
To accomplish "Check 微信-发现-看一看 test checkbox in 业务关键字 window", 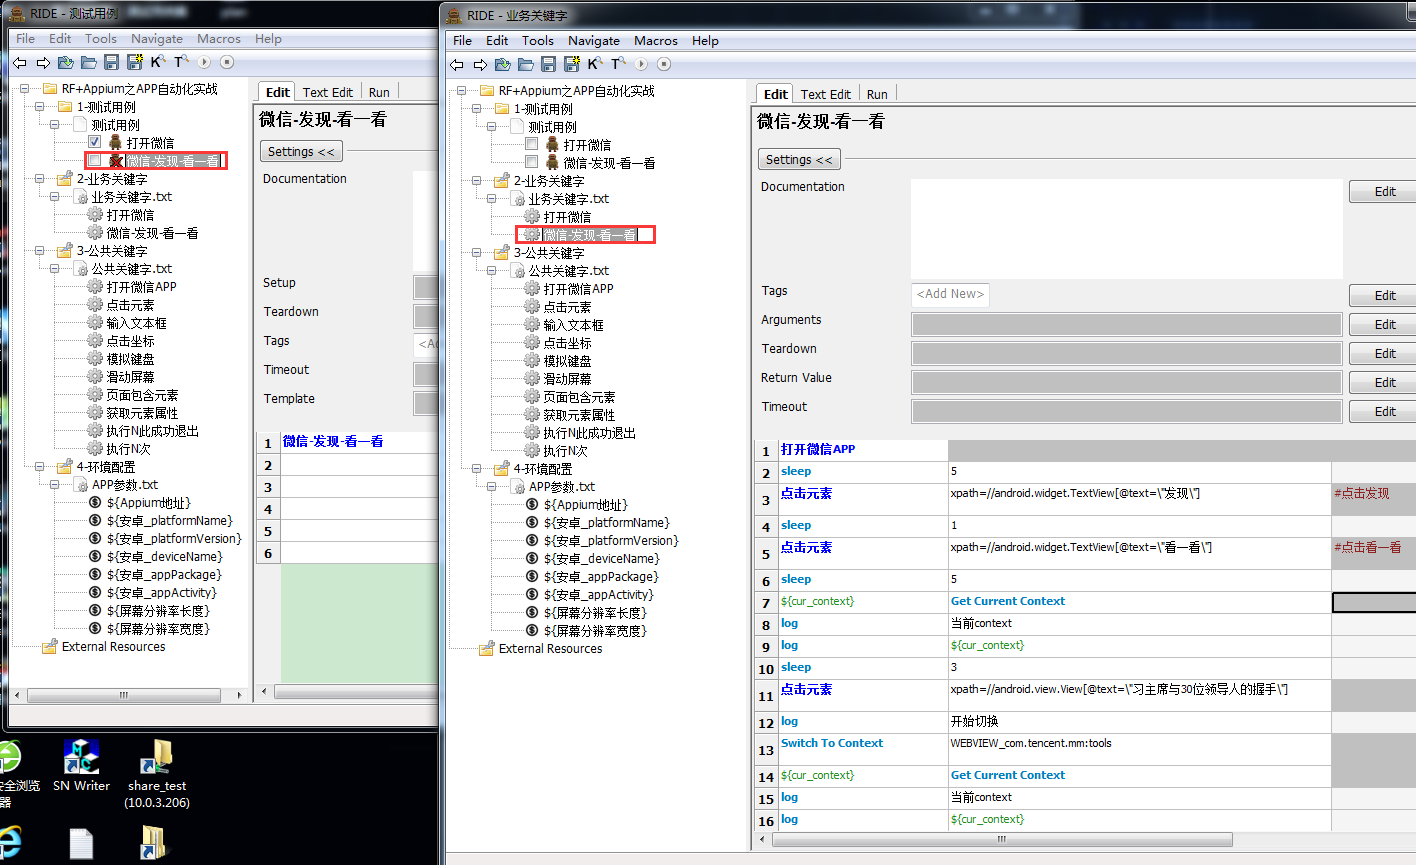I will pyautogui.click(x=532, y=162).
